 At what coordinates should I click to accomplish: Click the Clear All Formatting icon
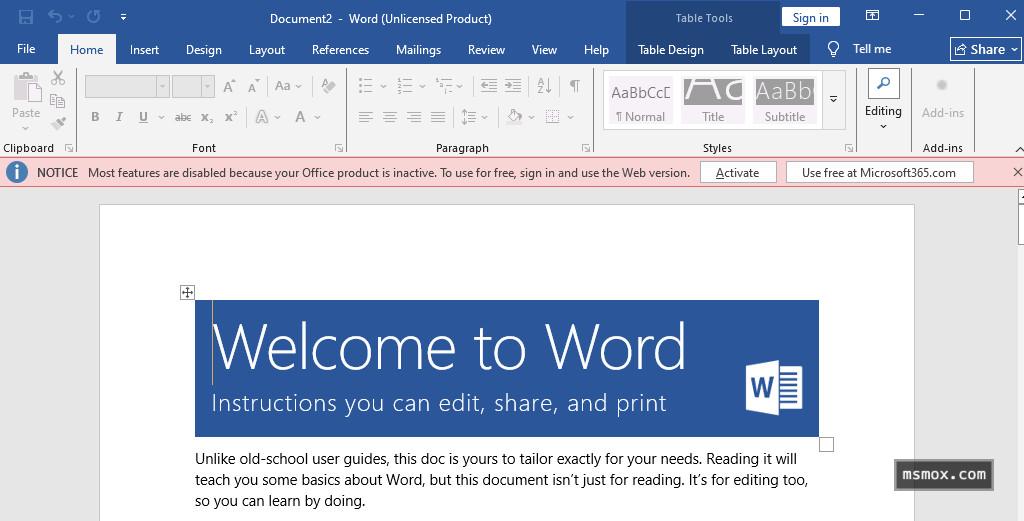(x=328, y=87)
